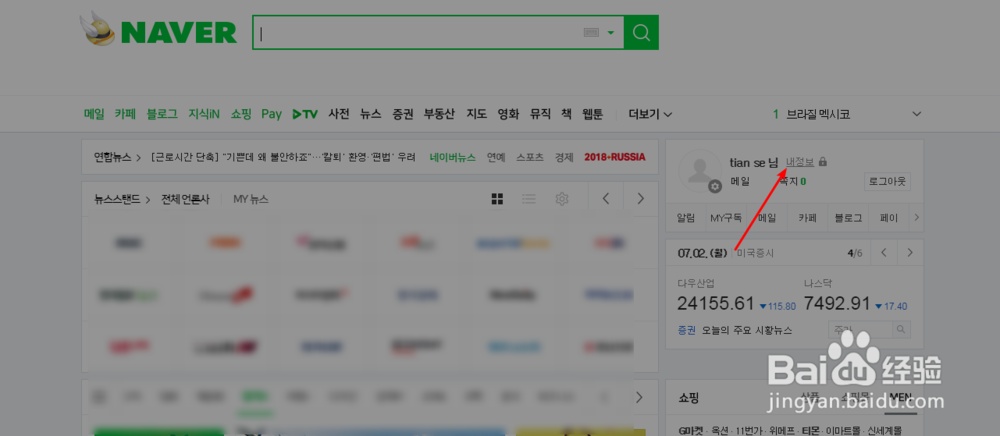Go to next newsstand page arrow

tap(640, 199)
